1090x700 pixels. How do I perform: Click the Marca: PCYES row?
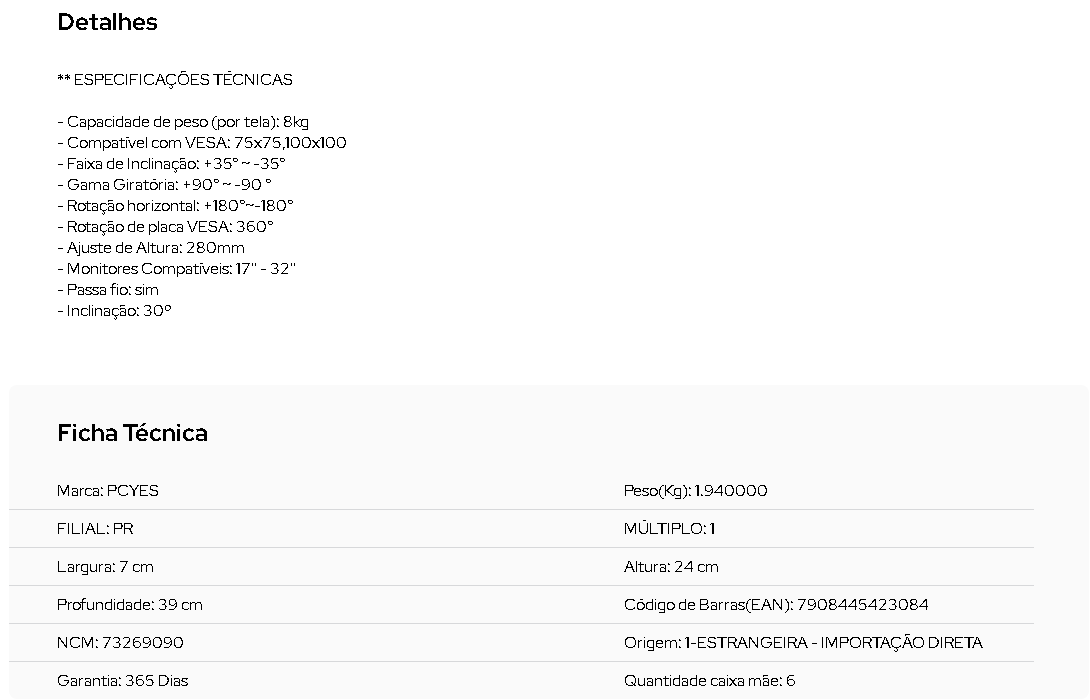(x=108, y=491)
